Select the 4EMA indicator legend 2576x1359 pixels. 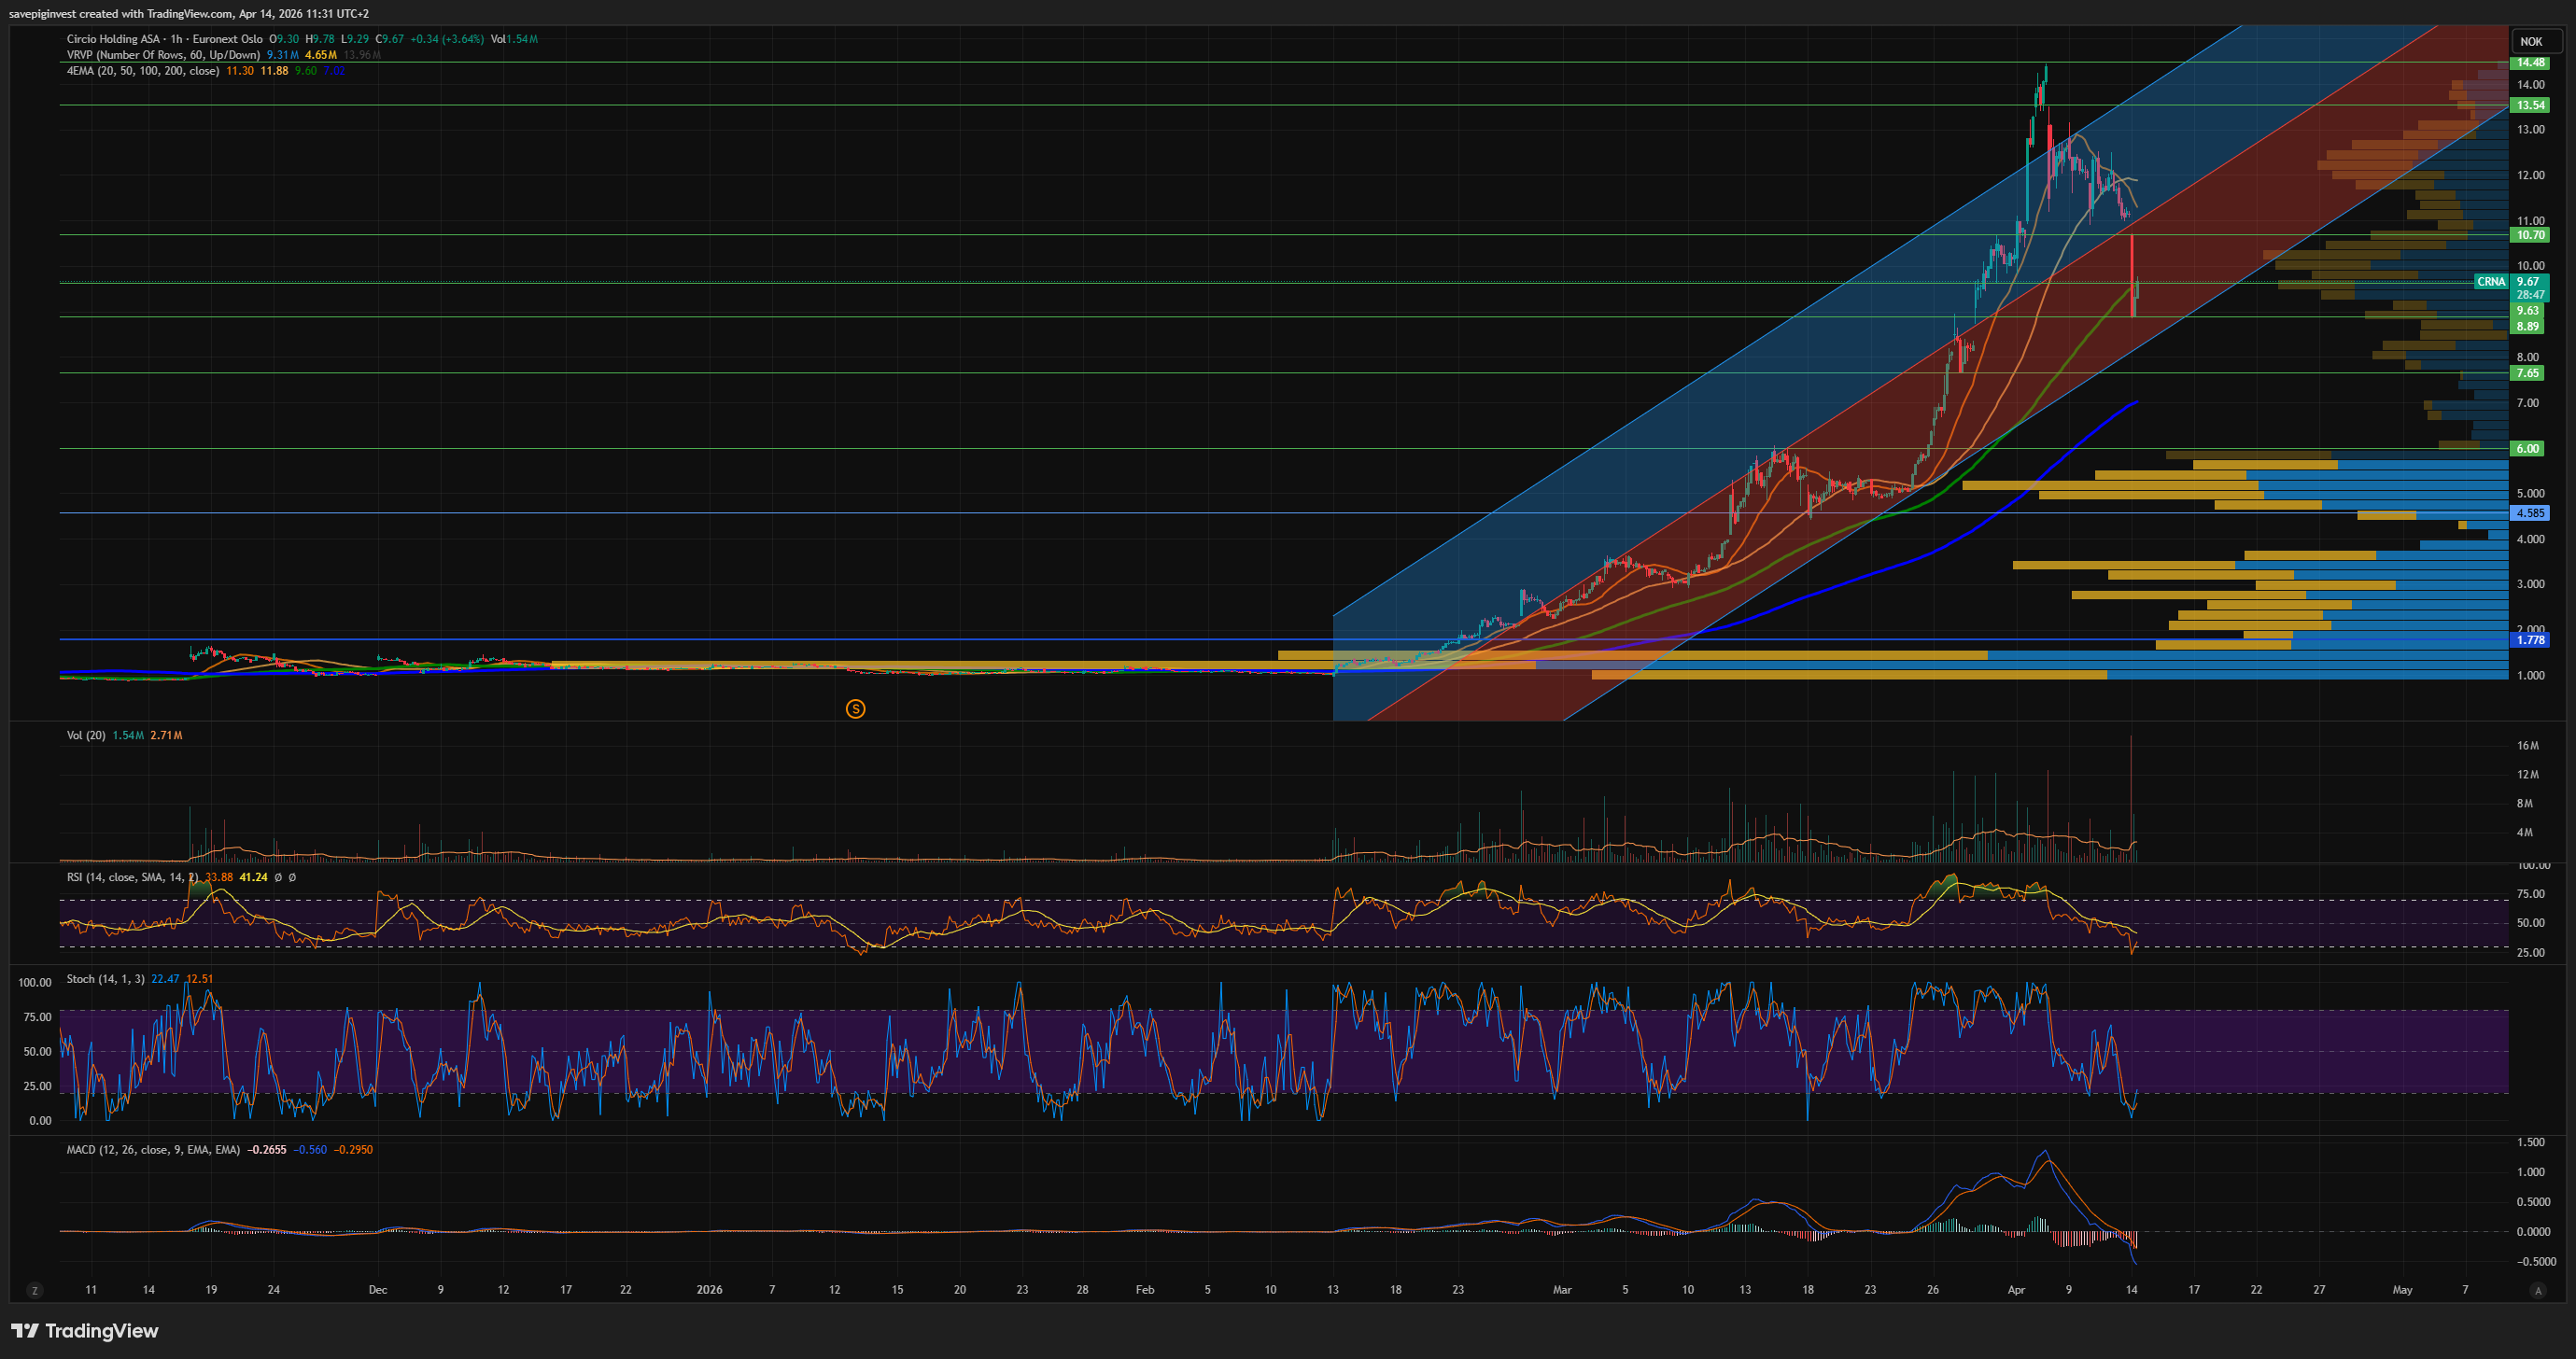pos(142,71)
